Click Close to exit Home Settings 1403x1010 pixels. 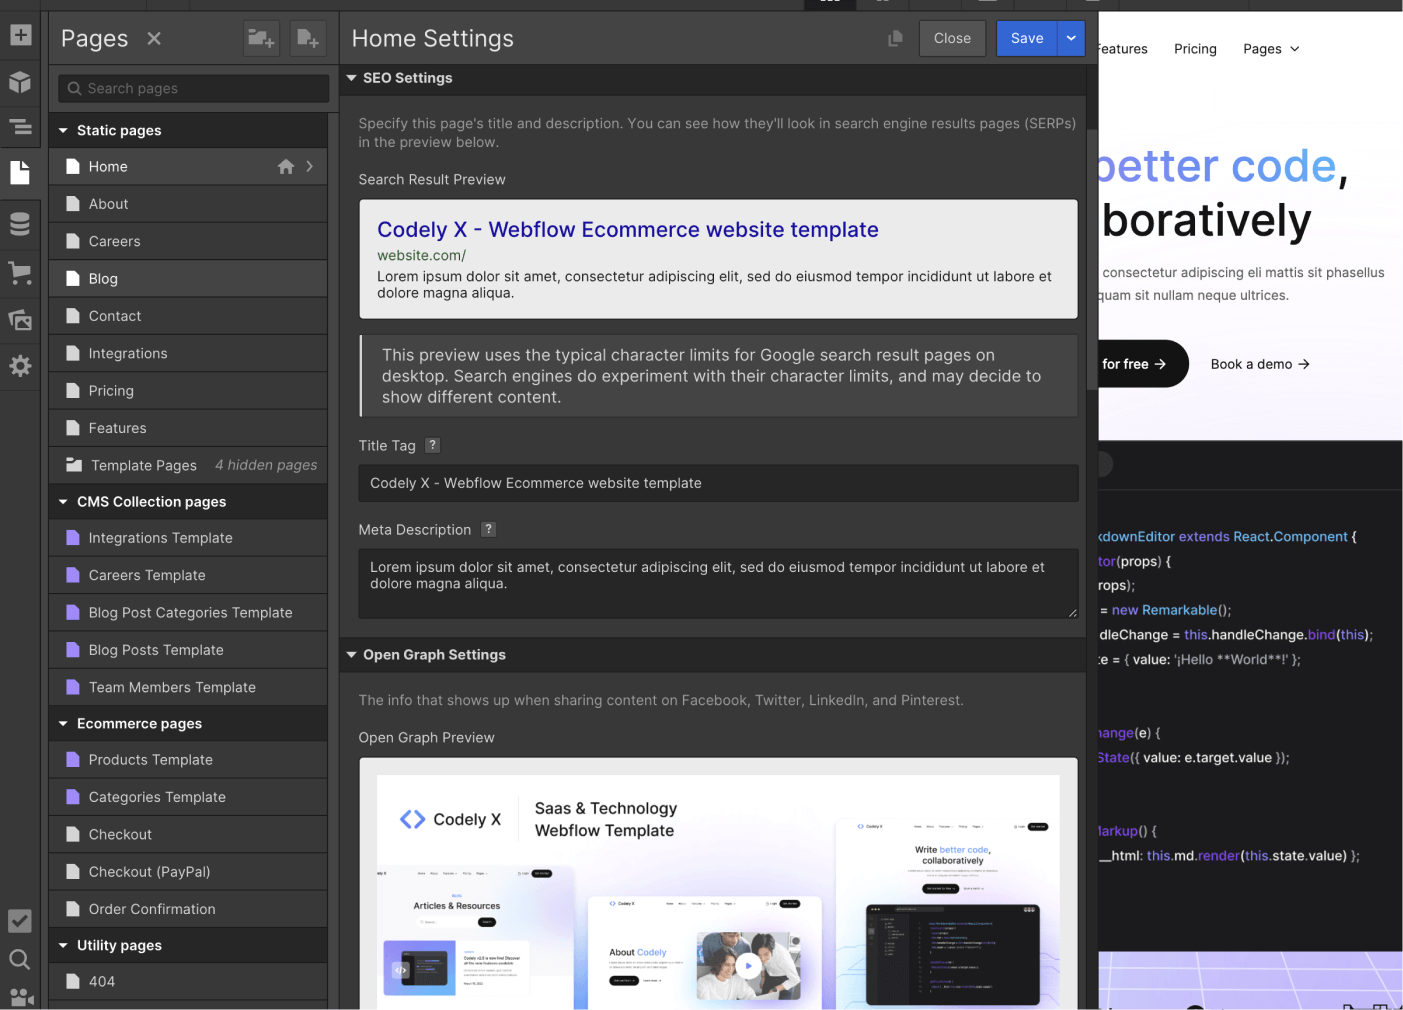(x=951, y=38)
